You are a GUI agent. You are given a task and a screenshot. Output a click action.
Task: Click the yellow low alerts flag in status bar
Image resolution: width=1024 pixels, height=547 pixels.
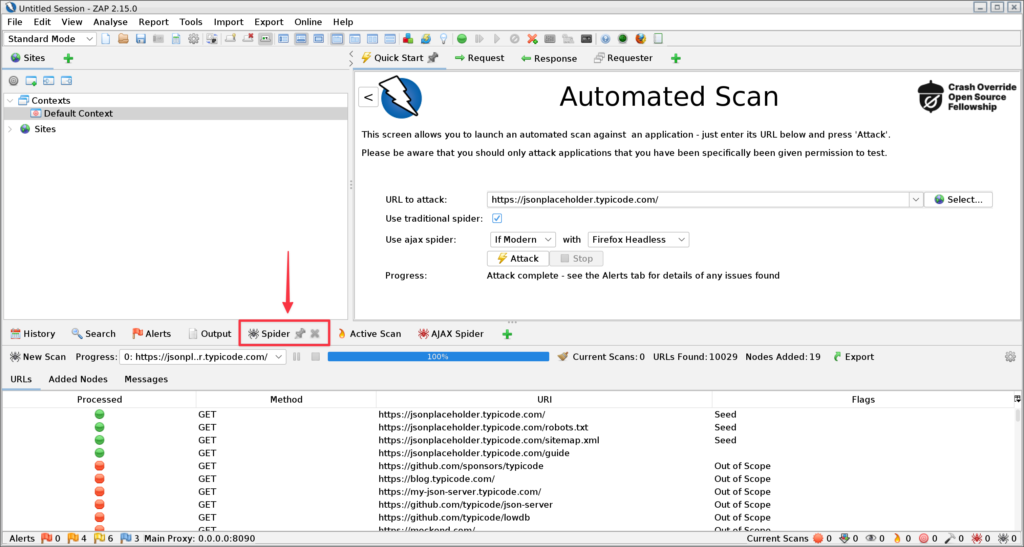point(99,539)
